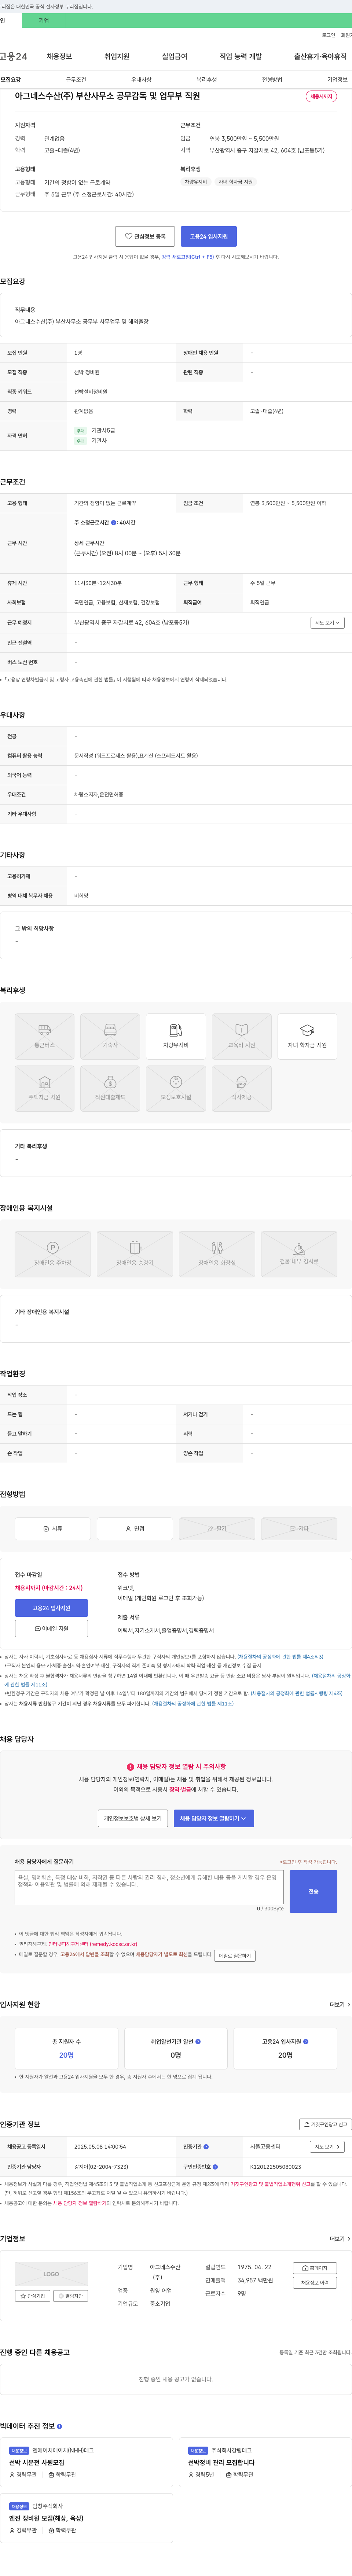Open the 선박장비 관리 모집합니다 posting

click(221, 2463)
